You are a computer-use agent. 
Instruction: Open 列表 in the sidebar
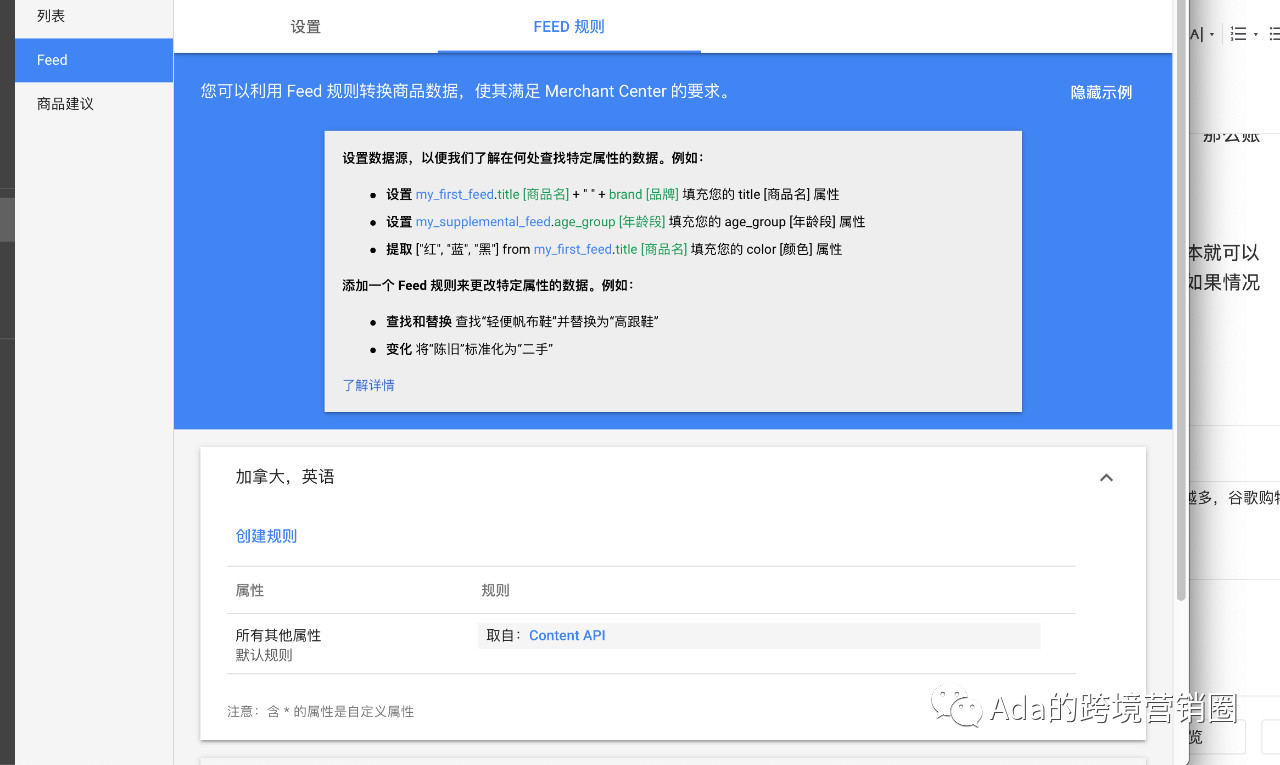coord(50,16)
